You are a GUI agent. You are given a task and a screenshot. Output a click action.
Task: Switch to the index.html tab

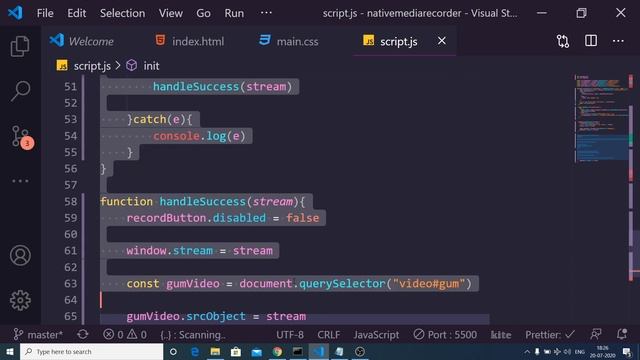[190, 41]
